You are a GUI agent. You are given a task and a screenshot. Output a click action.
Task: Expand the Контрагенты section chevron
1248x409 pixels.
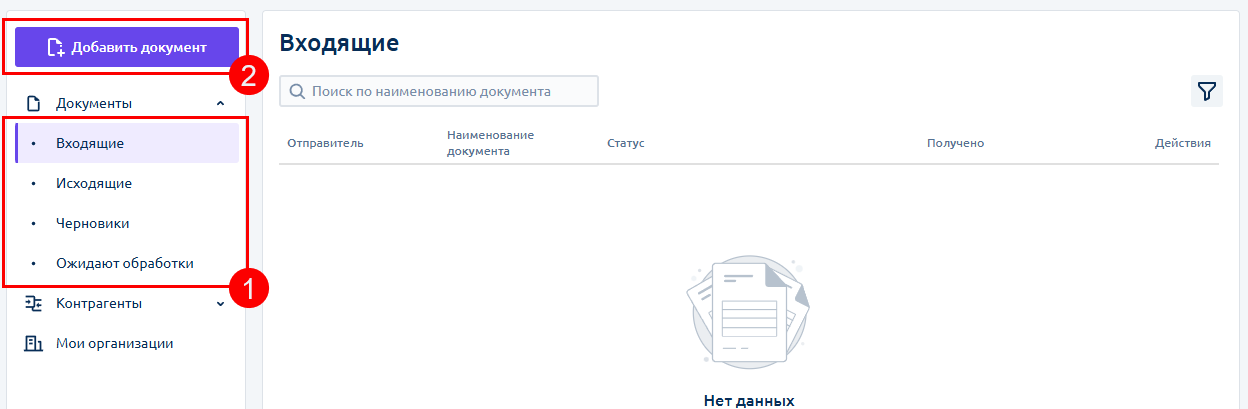point(220,304)
